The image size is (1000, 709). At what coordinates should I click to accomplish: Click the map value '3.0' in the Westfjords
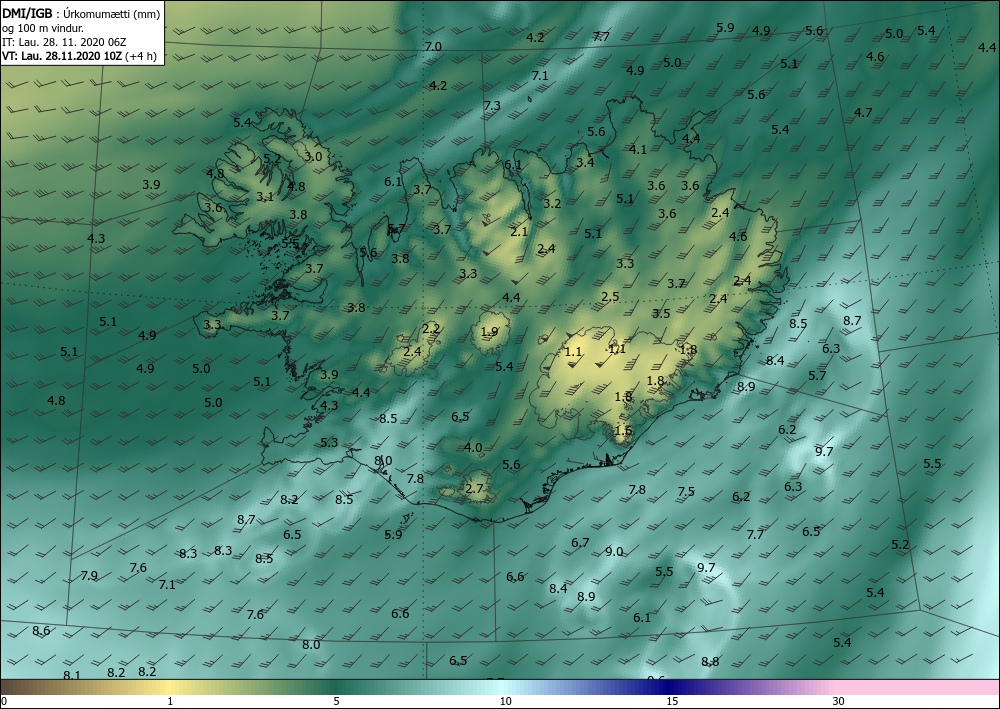[x=313, y=156]
